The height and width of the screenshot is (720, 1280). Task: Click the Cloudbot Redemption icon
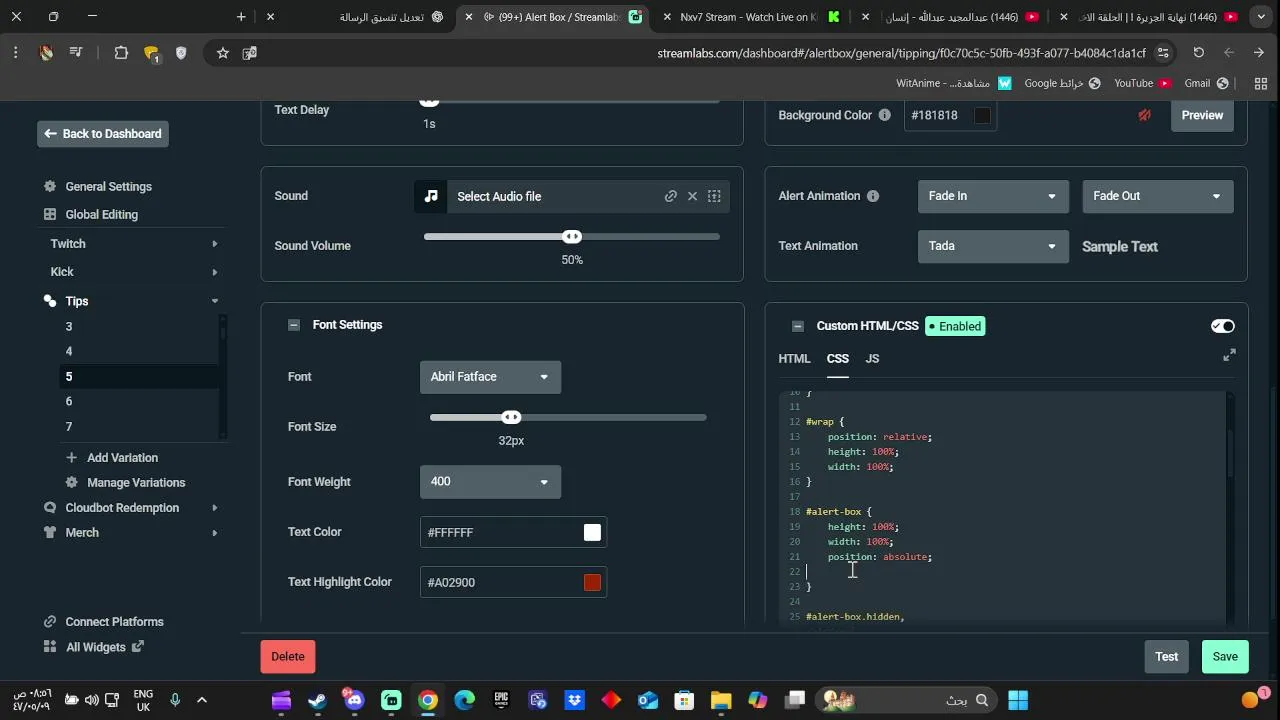tap(50, 508)
